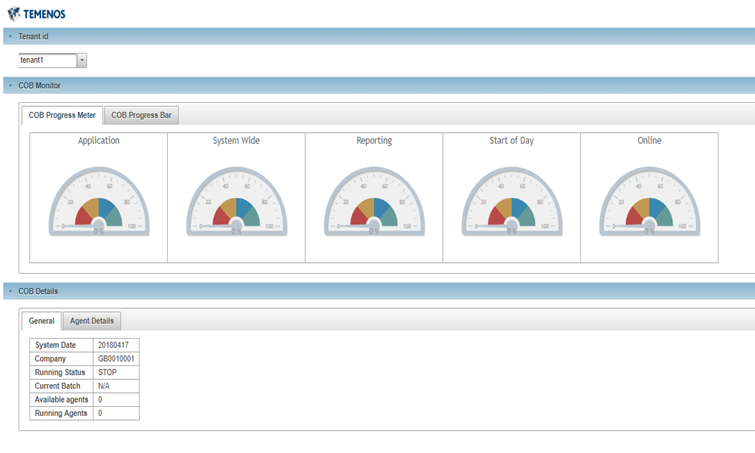Click the Running Status STOP cell
This screenshot has width=755, height=453.
115,372
